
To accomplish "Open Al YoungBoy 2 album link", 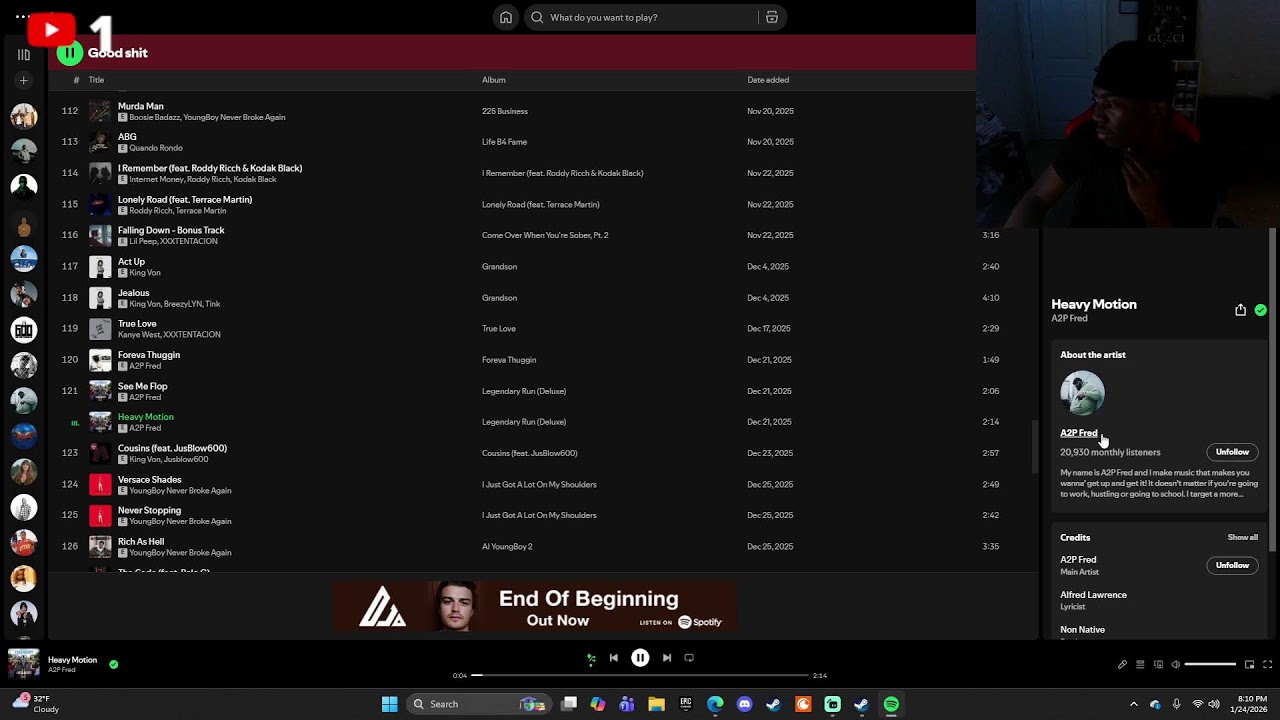I will point(507,547).
